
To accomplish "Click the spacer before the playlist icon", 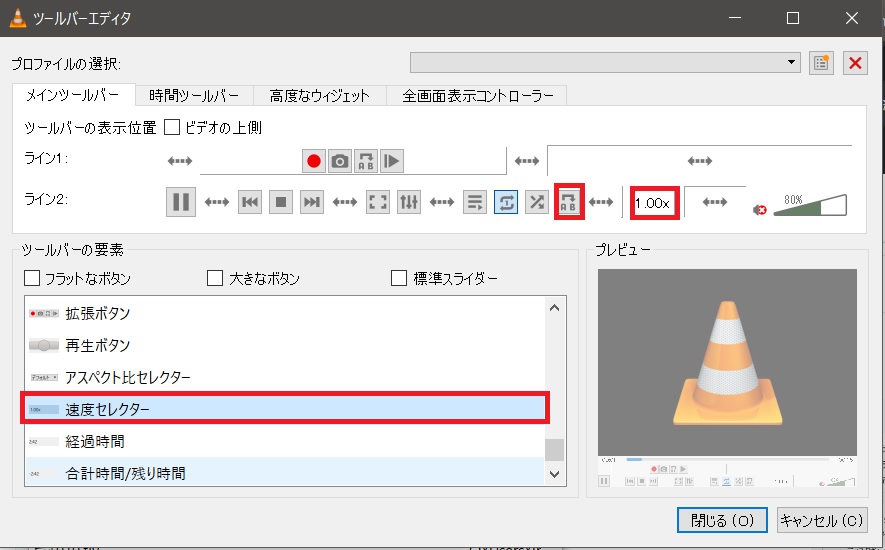I will (442, 202).
